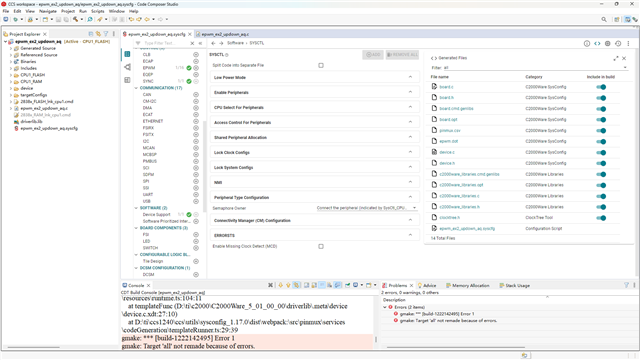640x360 pixels.
Task: Click the ADD button for SYSCTL
Action: pos(373,54)
